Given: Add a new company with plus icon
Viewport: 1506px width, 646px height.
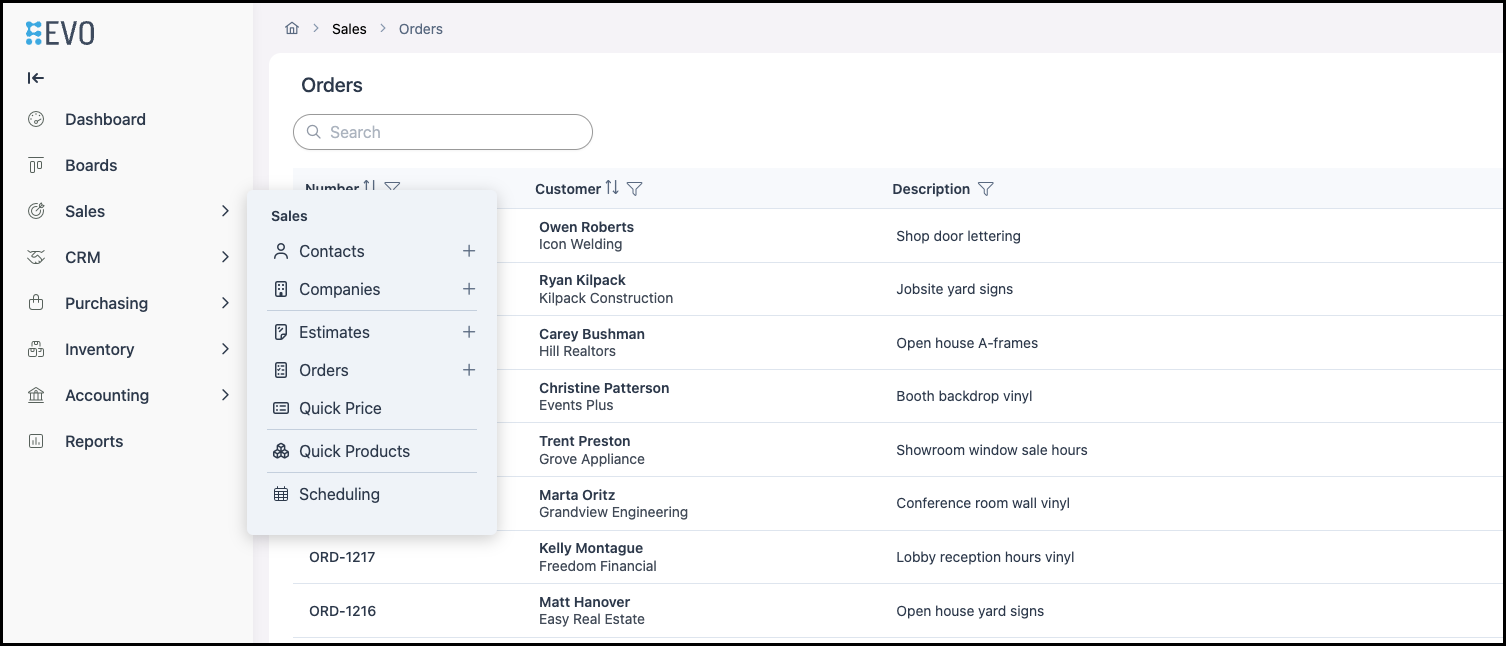Looking at the screenshot, I should tap(469, 289).
